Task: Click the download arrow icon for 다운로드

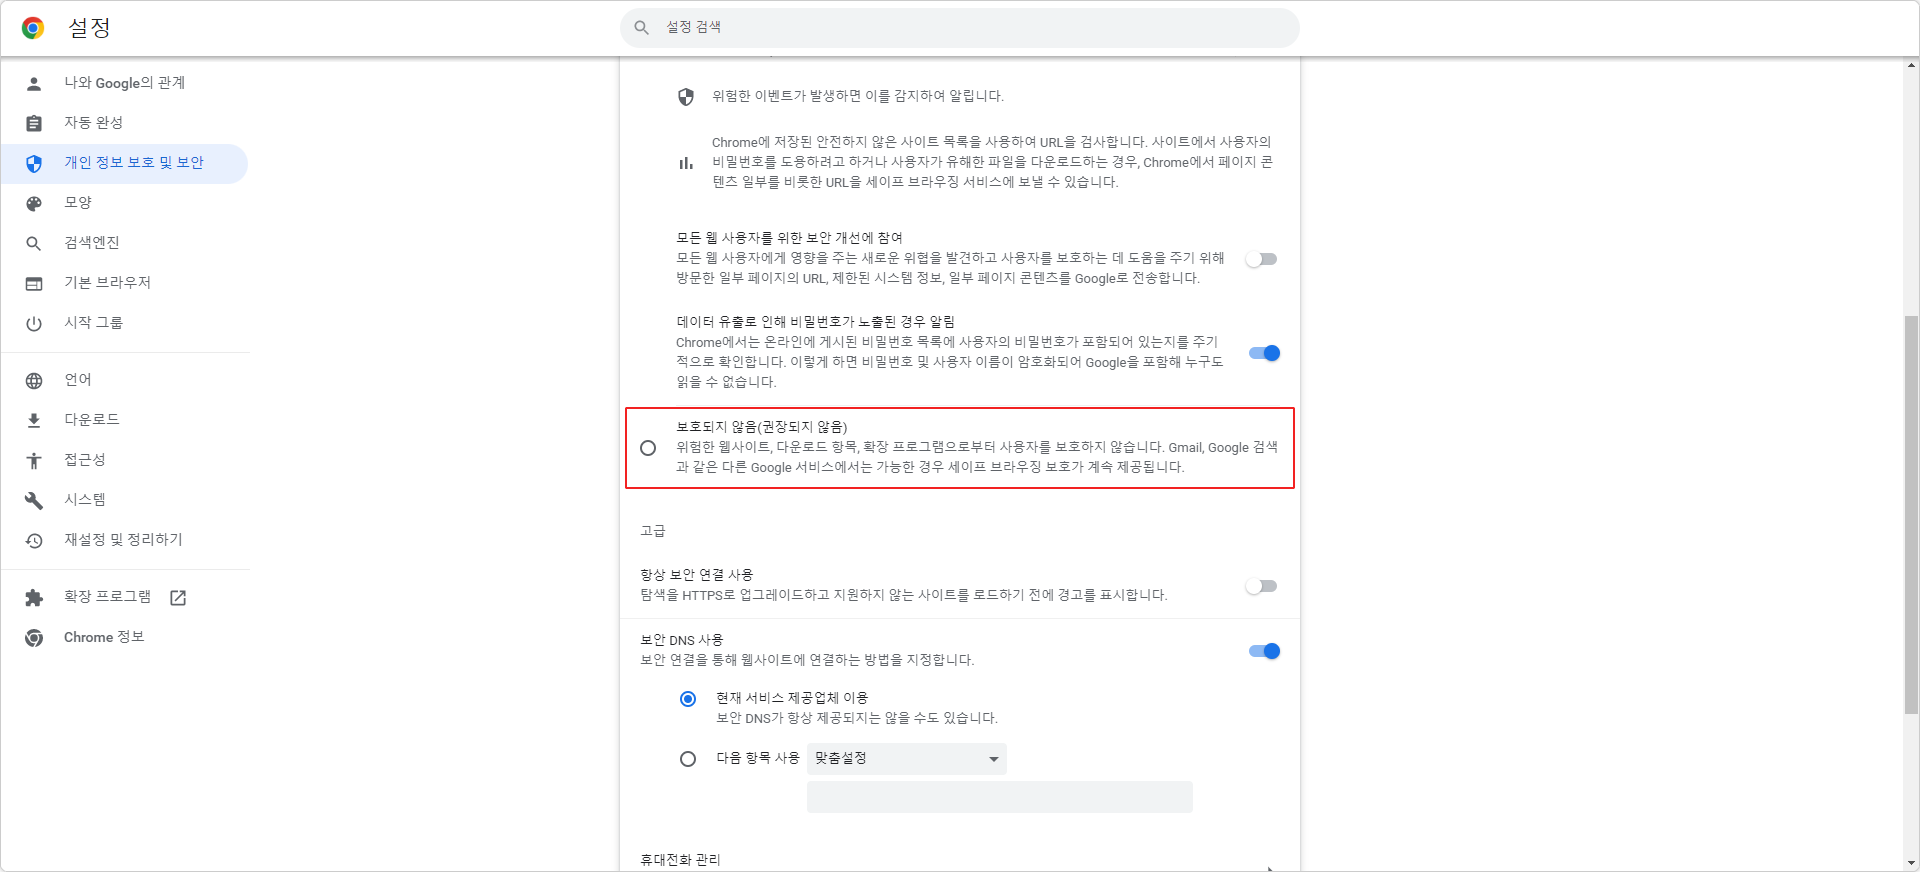Action: pos(34,421)
